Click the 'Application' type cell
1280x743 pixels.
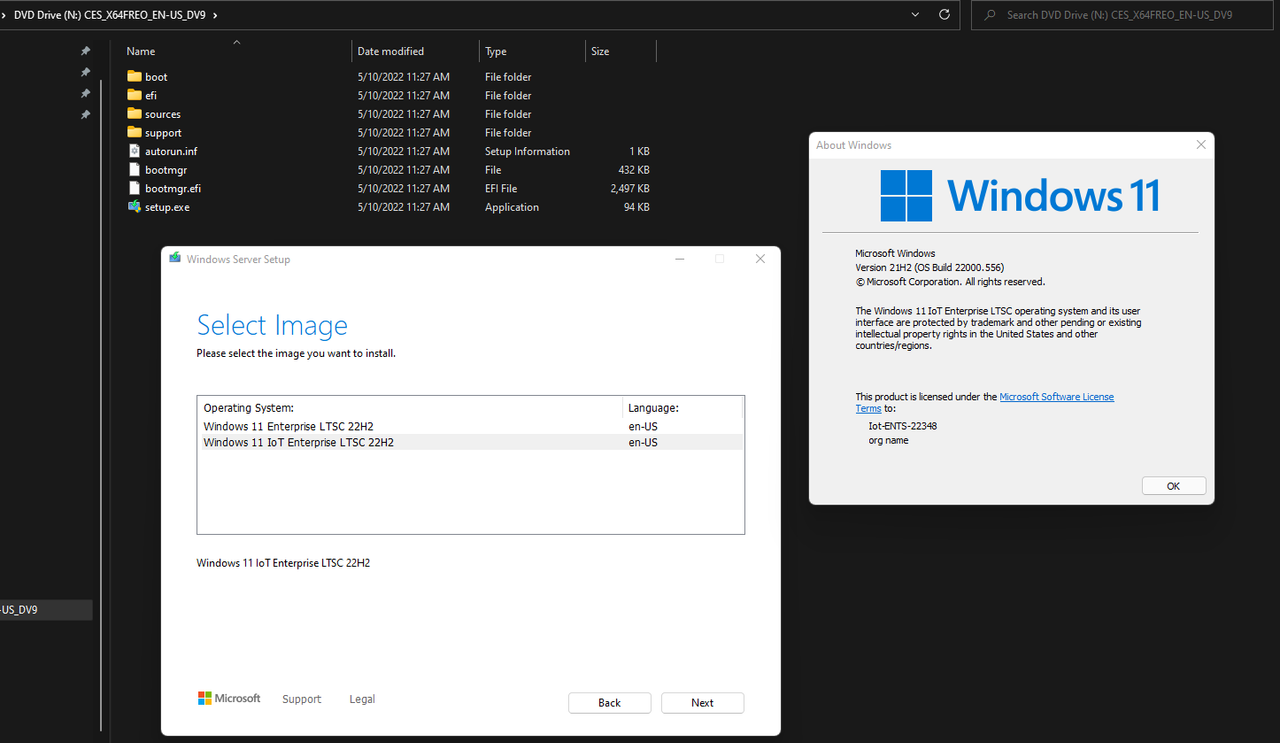(x=512, y=207)
